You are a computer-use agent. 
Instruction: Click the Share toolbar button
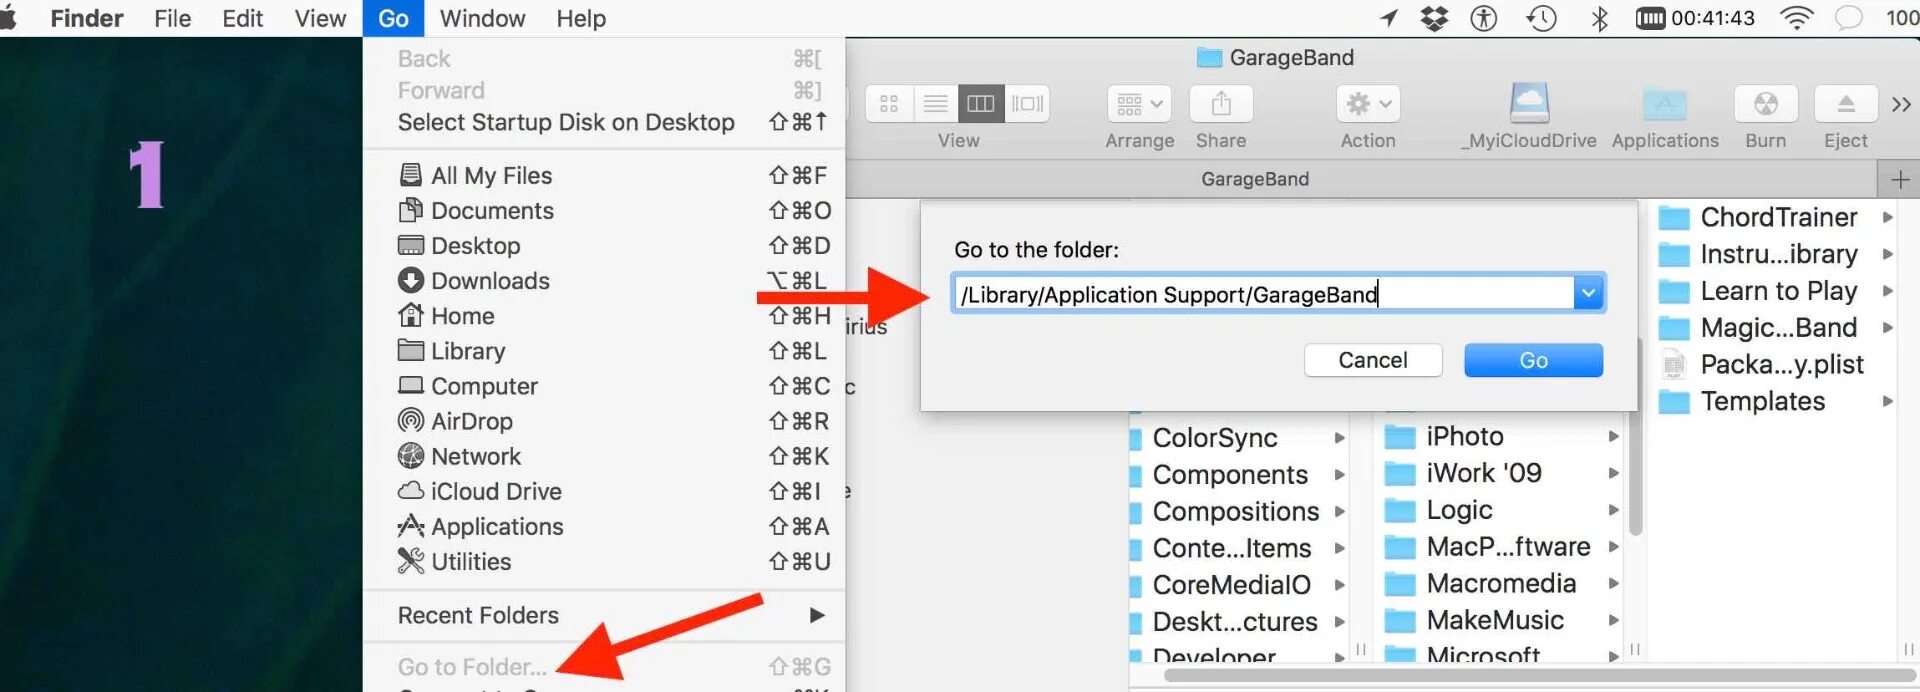click(1220, 104)
